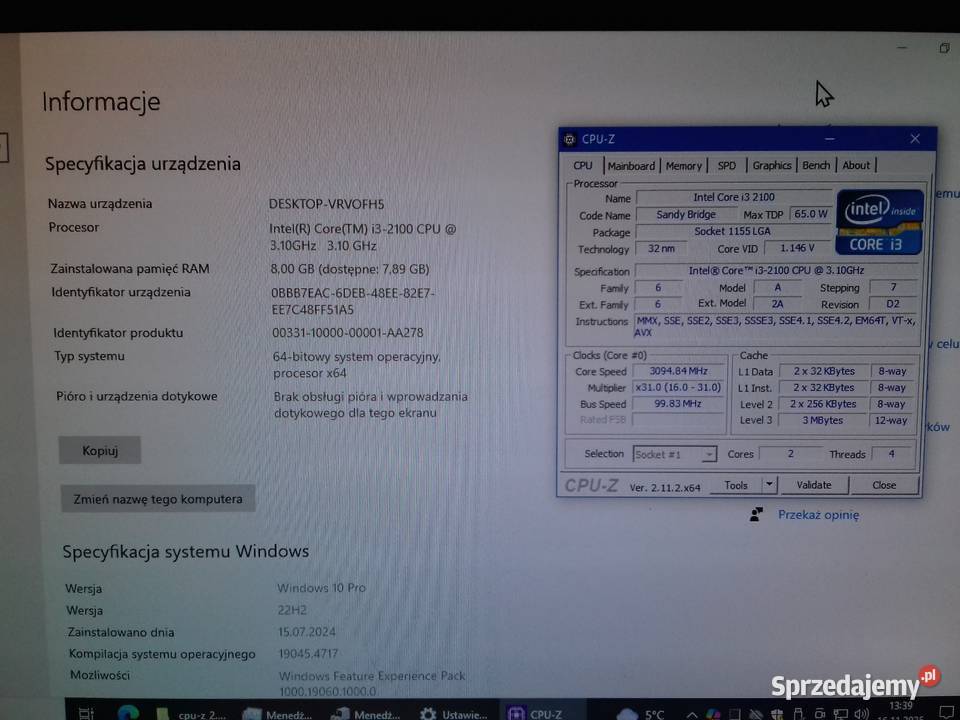Open Microsoft Edge from the taskbar
The image size is (960, 720).
(129, 712)
